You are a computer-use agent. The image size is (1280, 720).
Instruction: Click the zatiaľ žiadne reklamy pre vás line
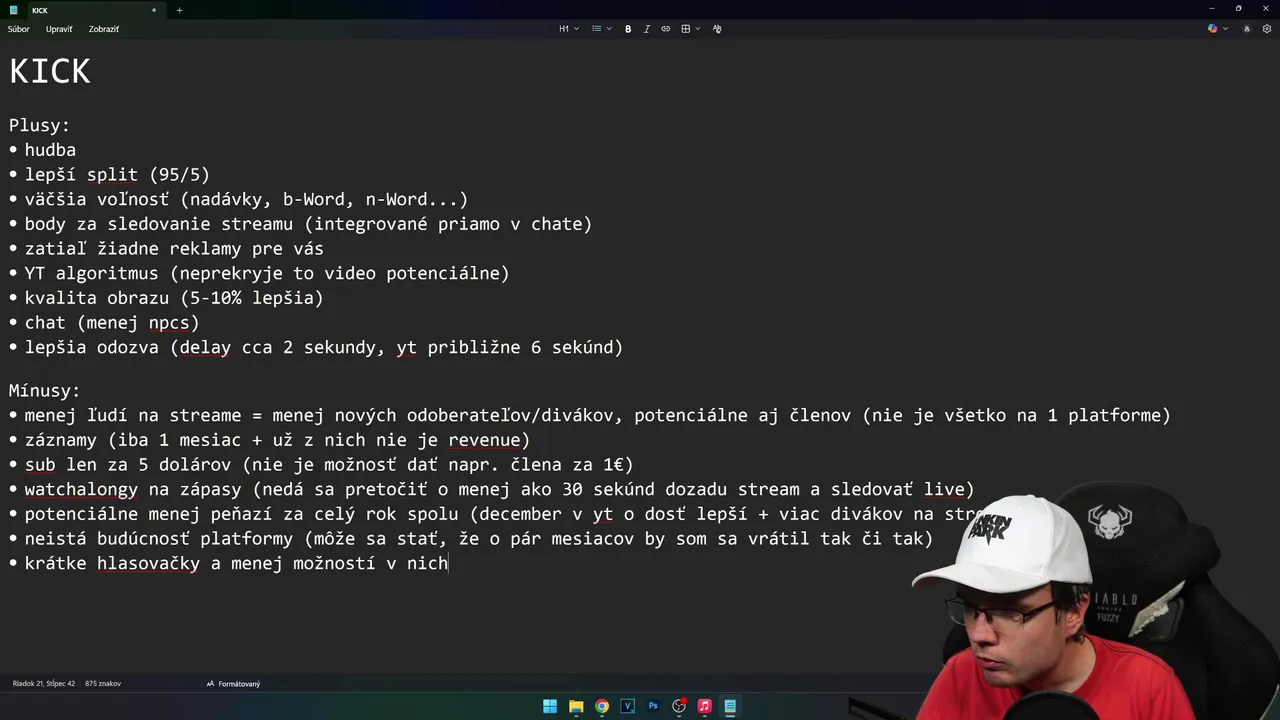pos(174,249)
